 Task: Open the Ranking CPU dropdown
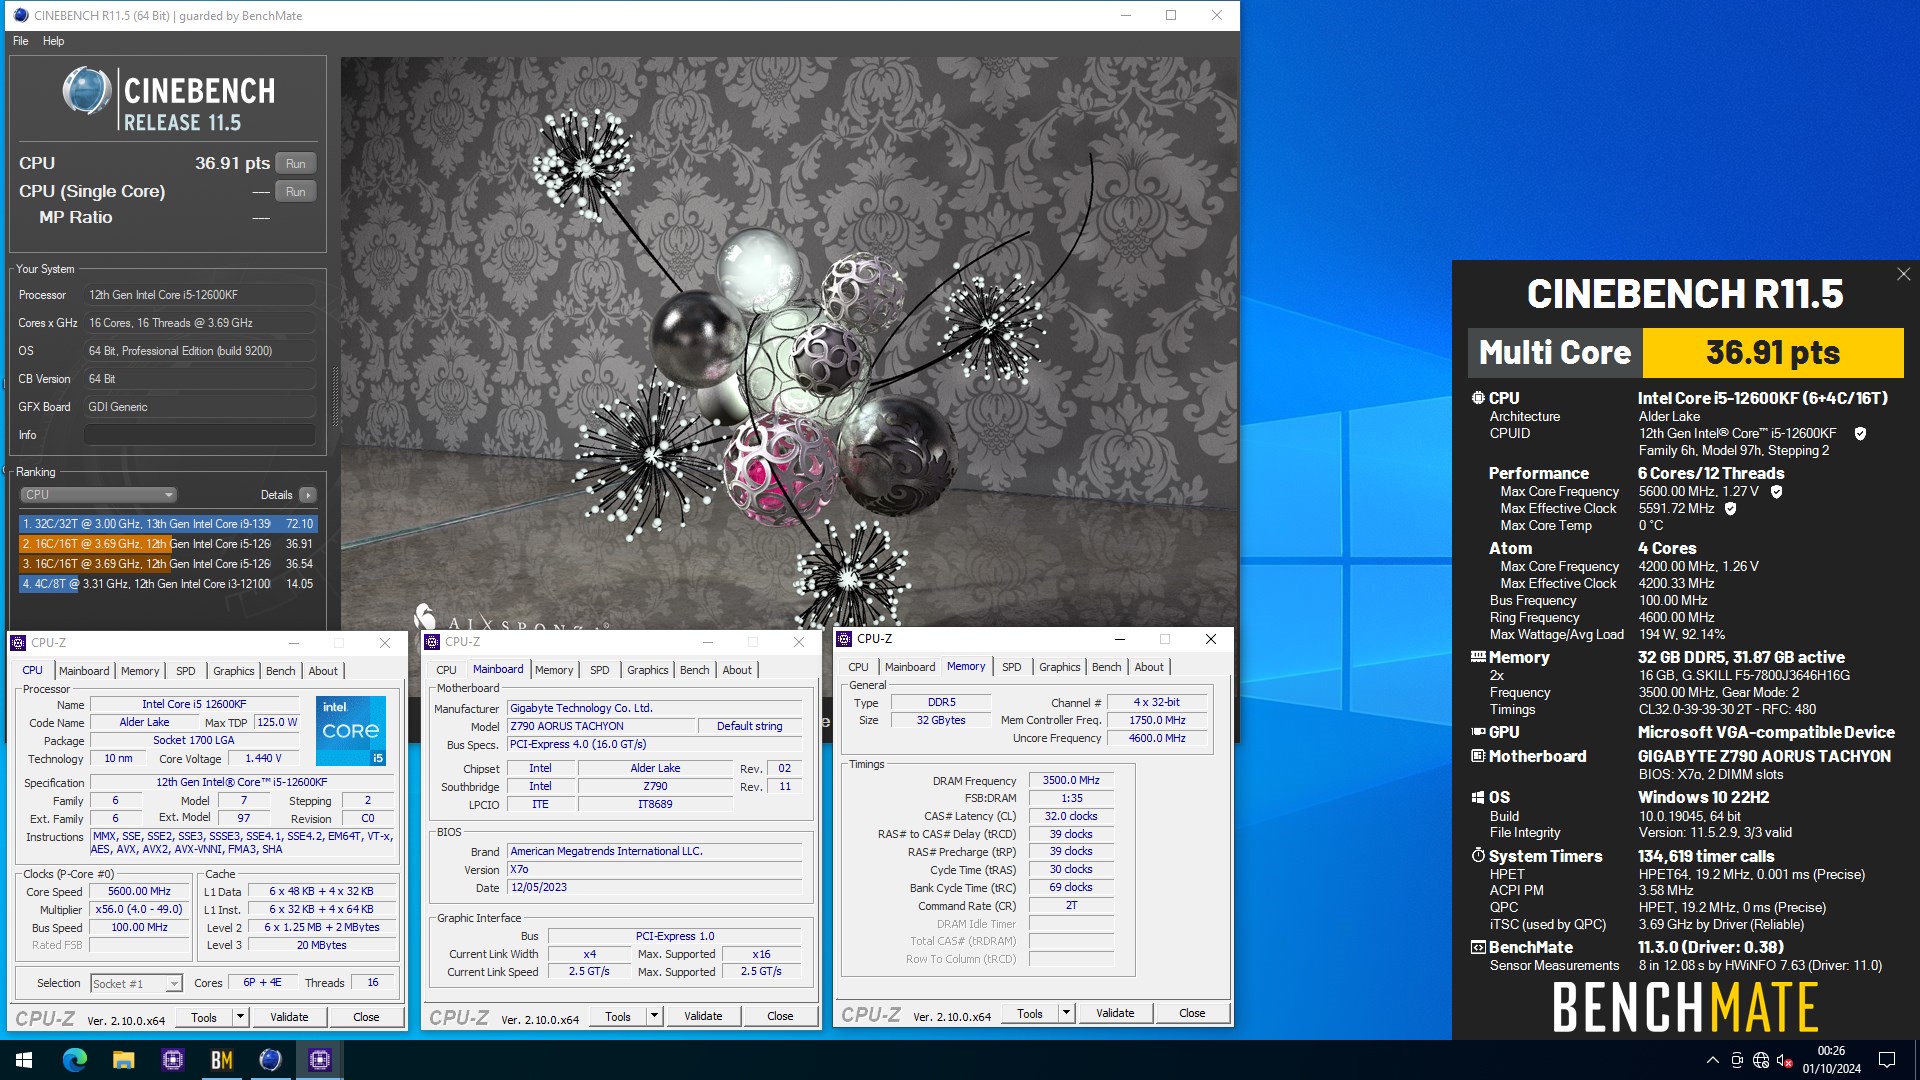pyautogui.click(x=98, y=495)
